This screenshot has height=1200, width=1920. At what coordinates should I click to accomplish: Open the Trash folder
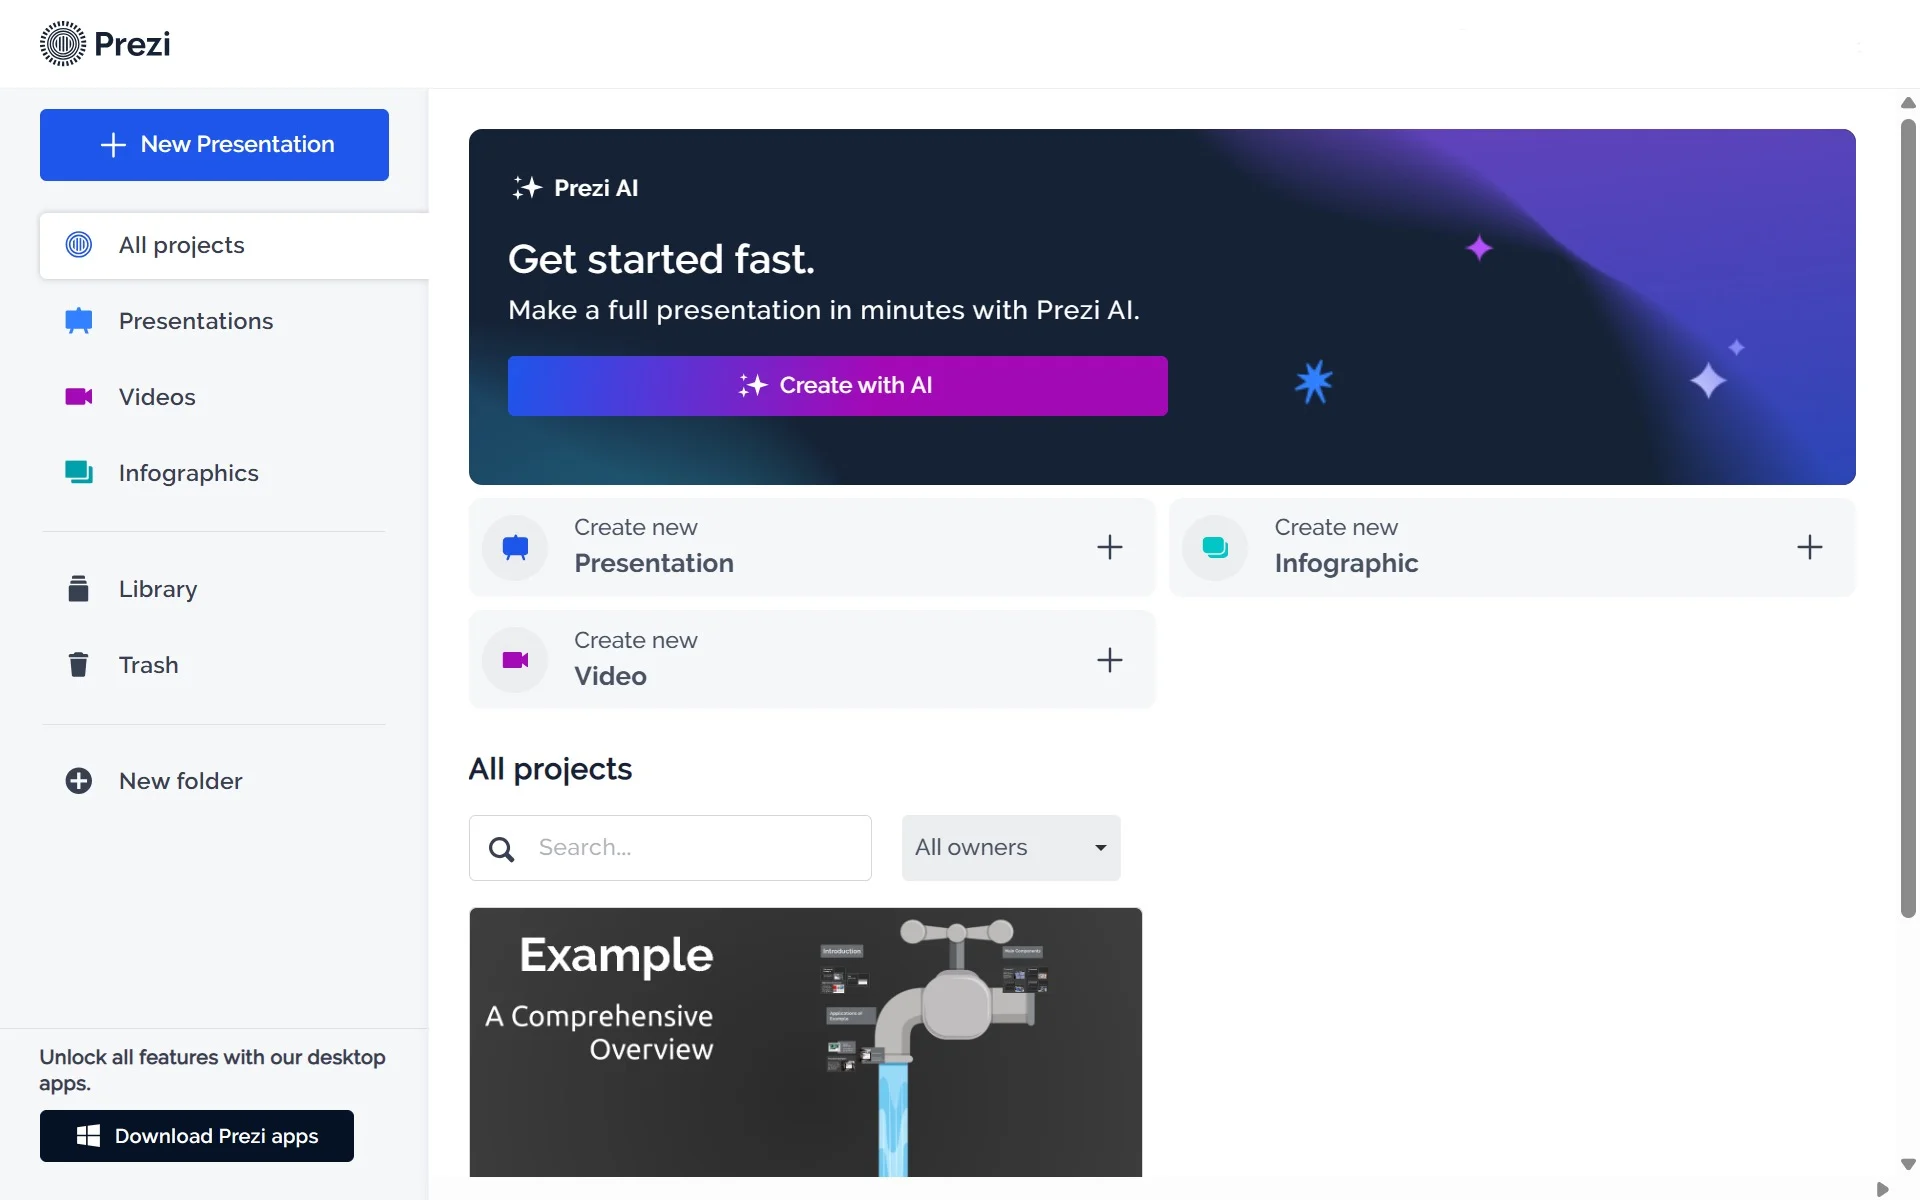(148, 665)
